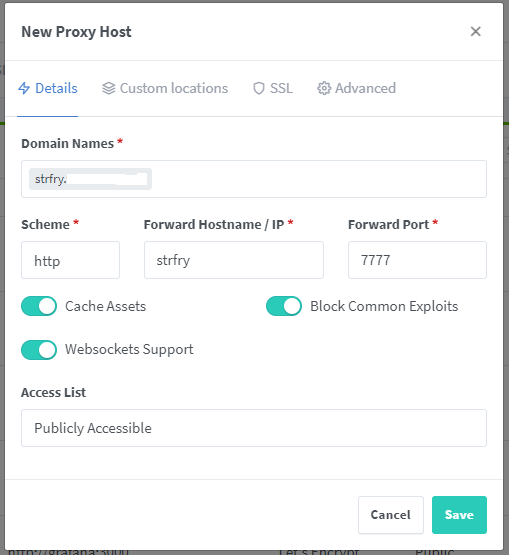Viewport: 509px width, 555px height.
Task: Save the new proxy host
Action: pyautogui.click(x=459, y=515)
